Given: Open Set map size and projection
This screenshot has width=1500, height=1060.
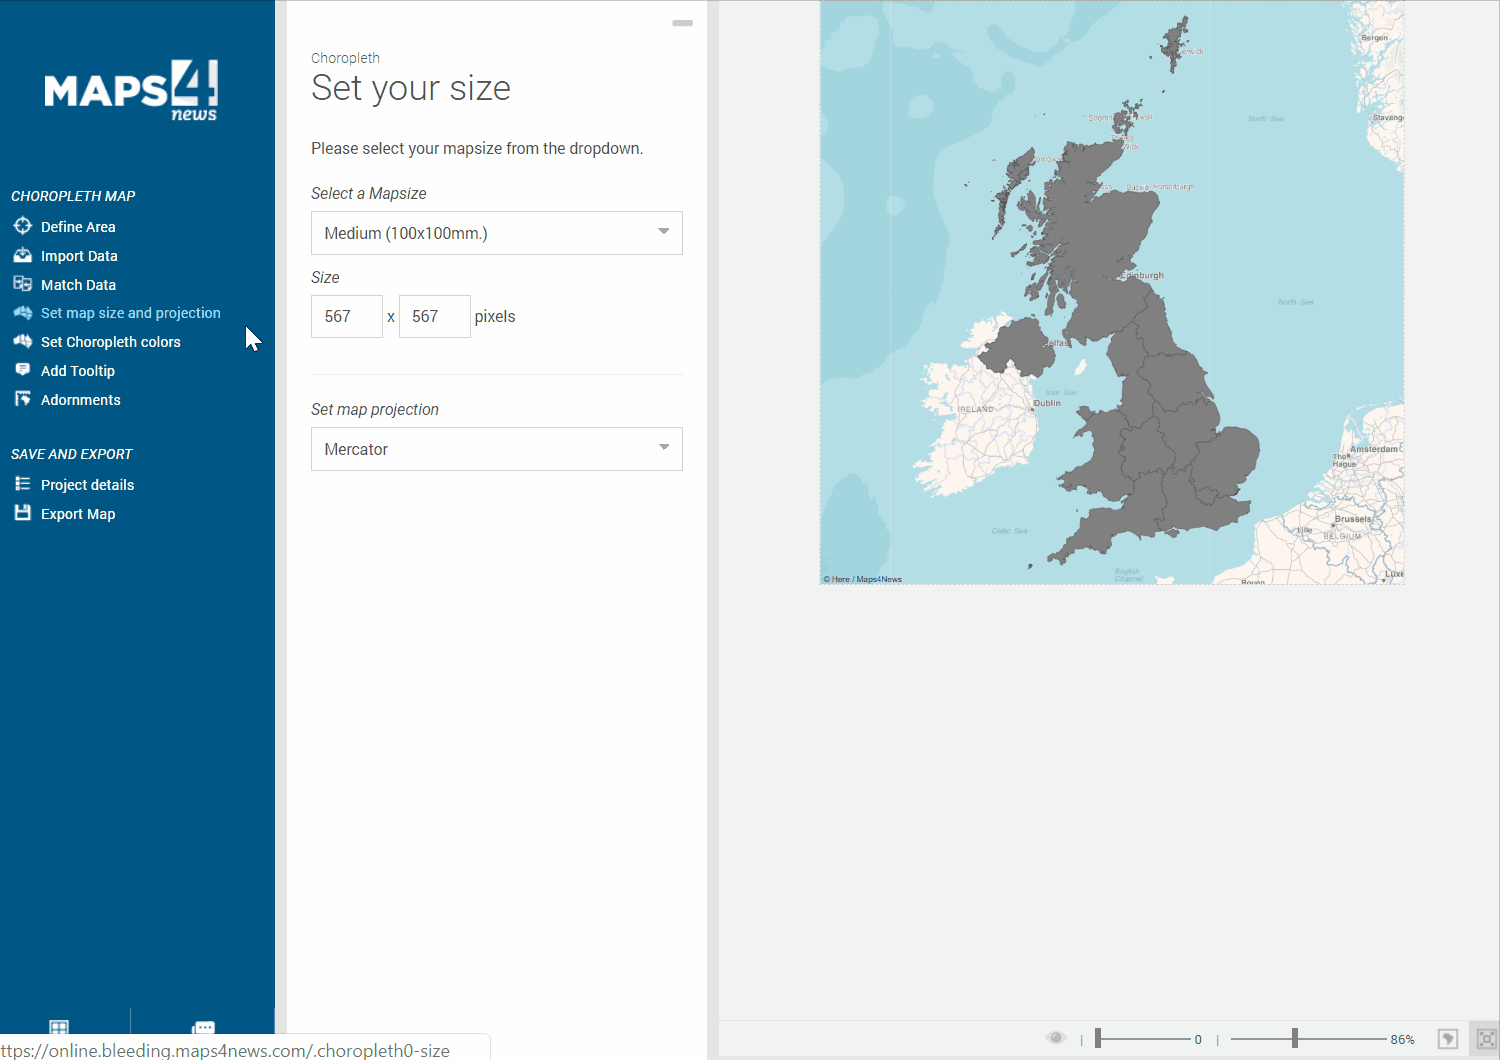Looking at the screenshot, I should [130, 313].
